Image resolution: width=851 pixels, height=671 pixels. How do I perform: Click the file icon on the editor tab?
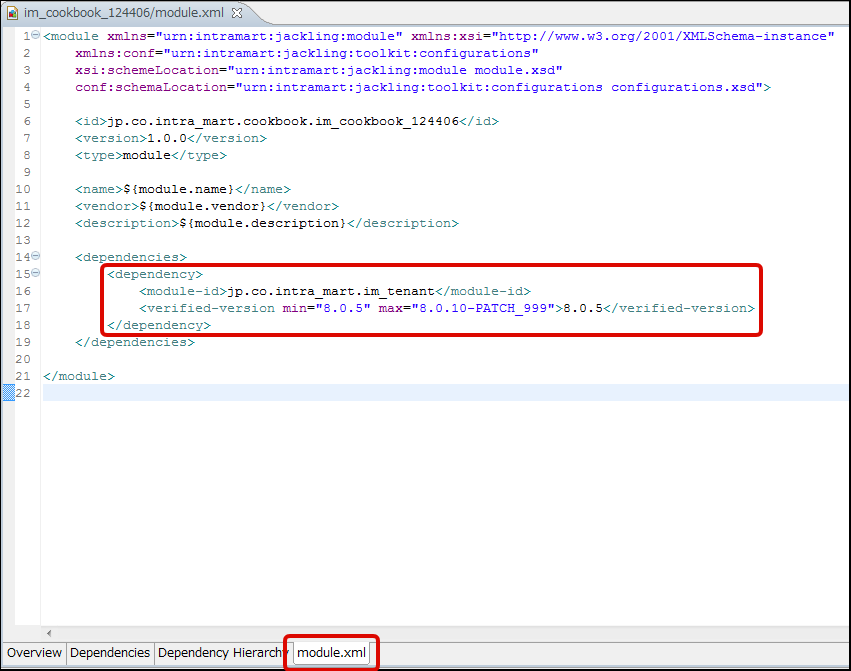[12, 13]
